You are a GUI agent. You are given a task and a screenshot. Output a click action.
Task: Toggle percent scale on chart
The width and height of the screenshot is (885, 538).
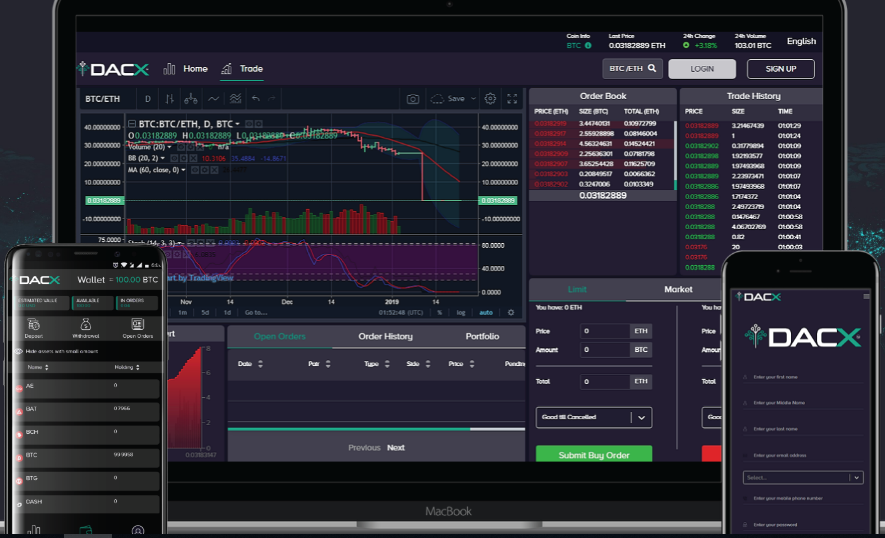440,312
